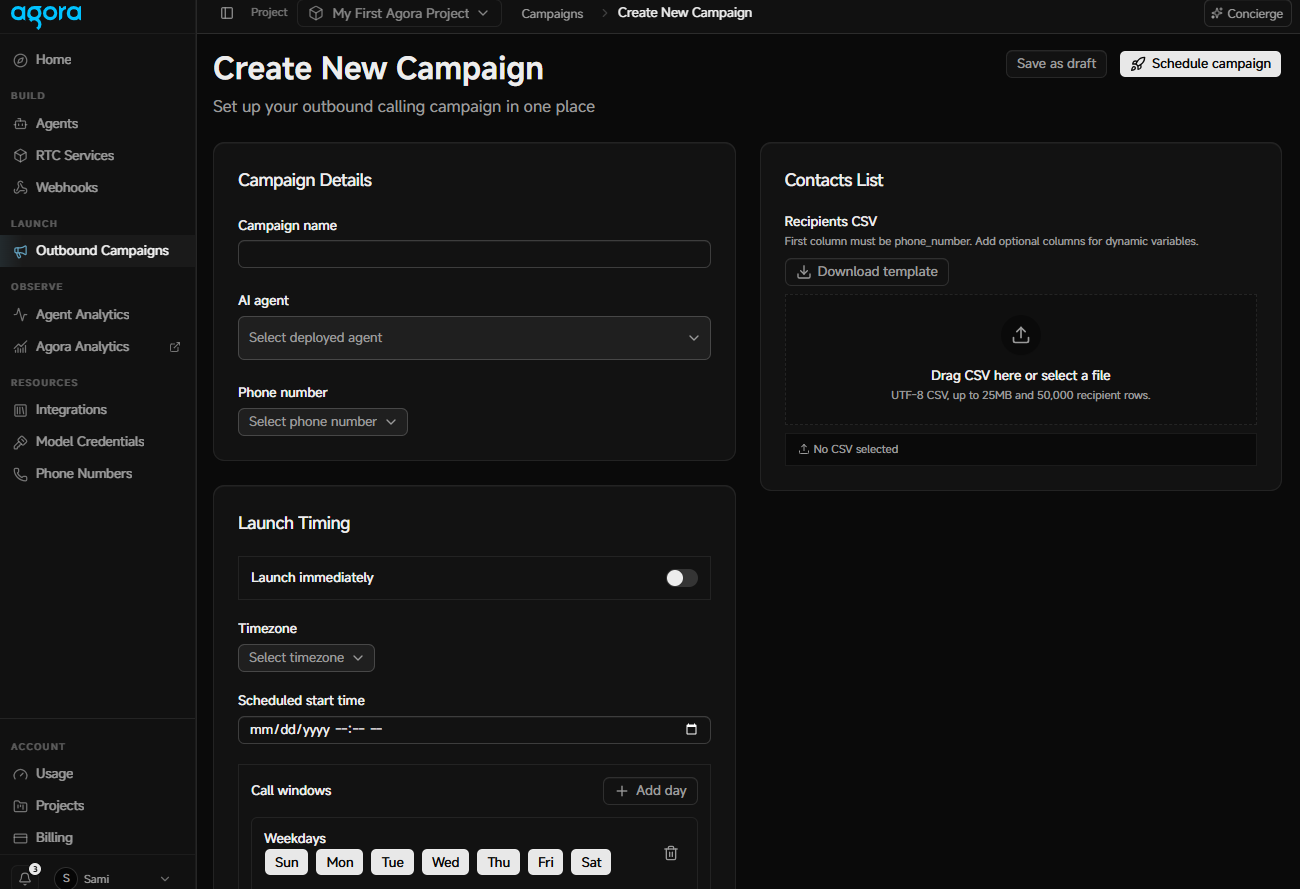This screenshot has height=889, width=1300.
Task: Click the Billing card icon
Action: coord(20,838)
